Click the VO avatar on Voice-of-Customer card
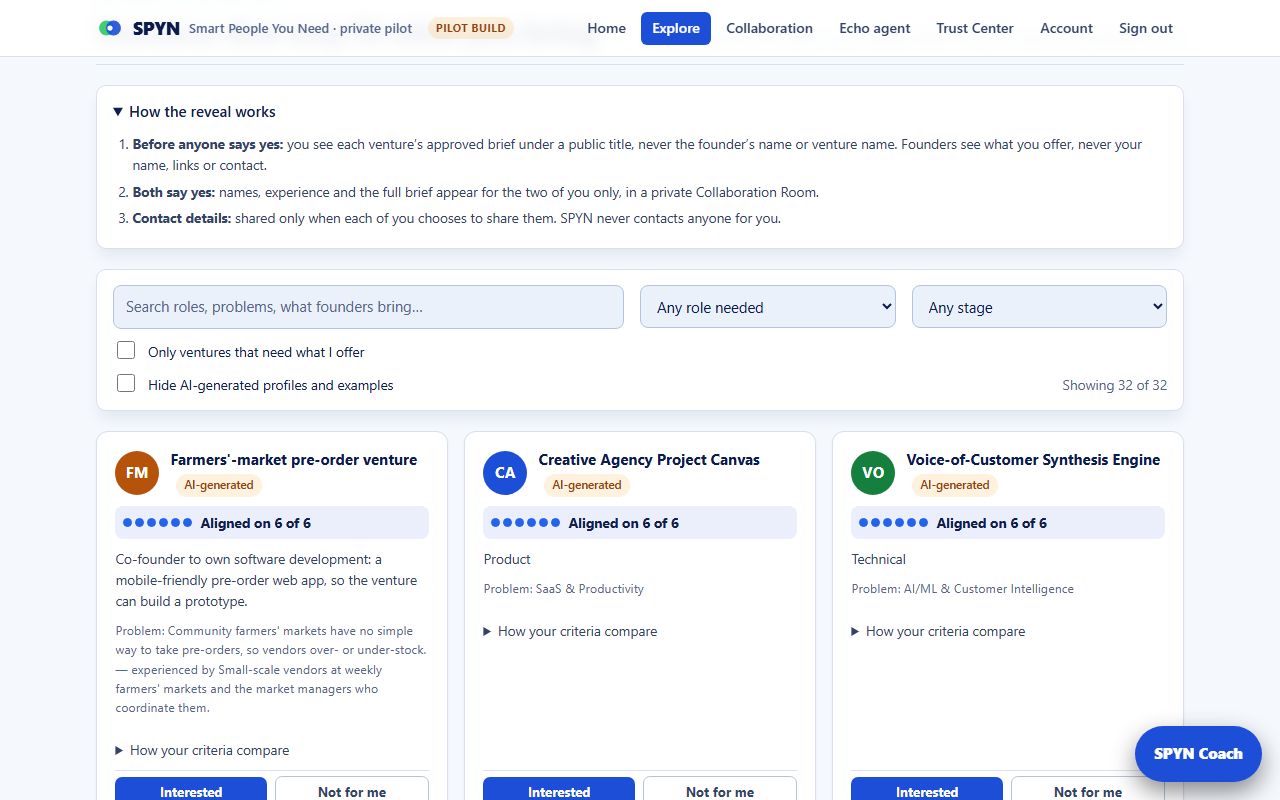The height and width of the screenshot is (800, 1280). pos(873,473)
